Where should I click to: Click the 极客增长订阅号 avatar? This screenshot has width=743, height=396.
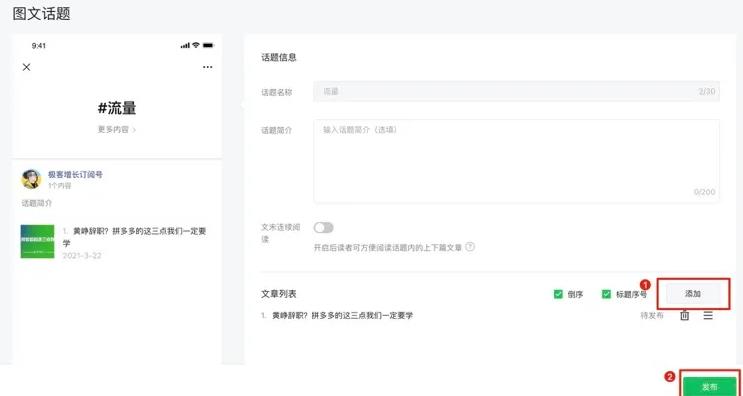(31, 179)
